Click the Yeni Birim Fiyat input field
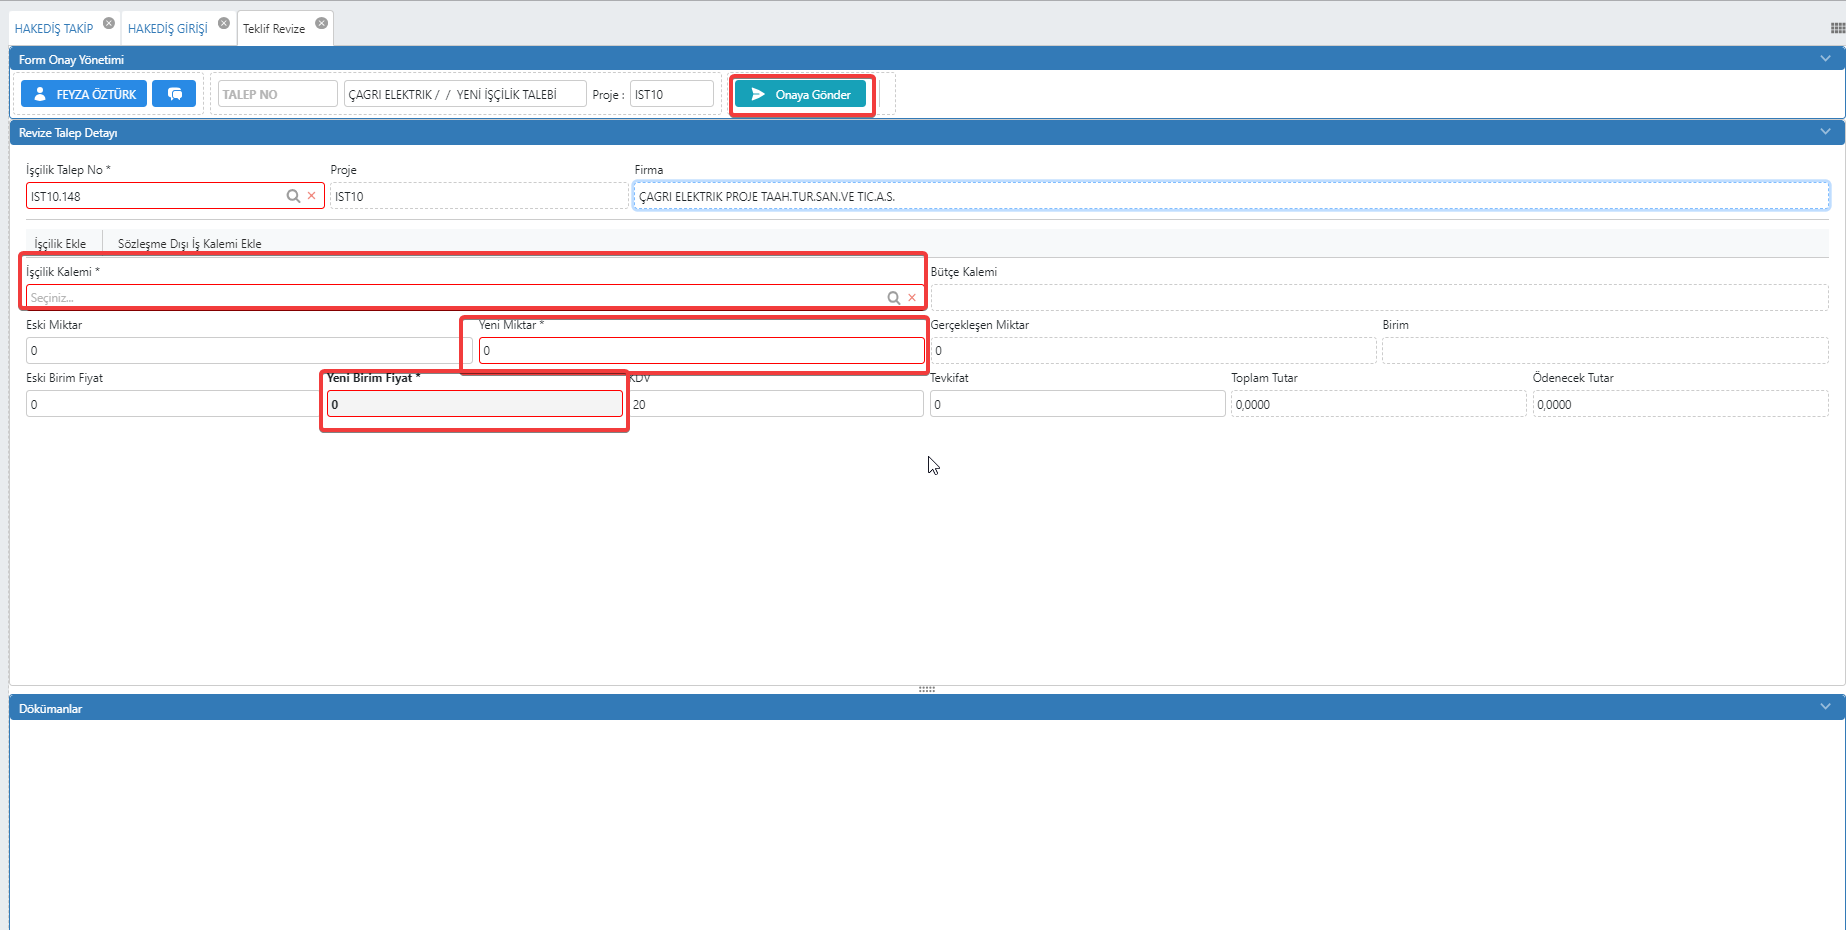The width and height of the screenshot is (1846, 930). pyautogui.click(x=474, y=404)
